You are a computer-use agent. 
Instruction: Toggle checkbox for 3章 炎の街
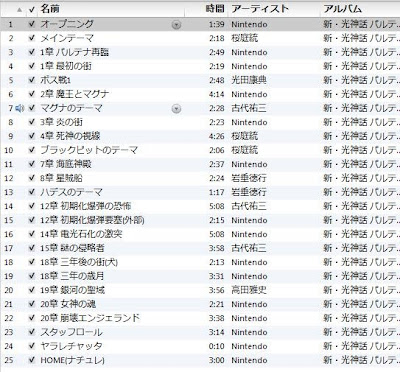coord(32,122)
